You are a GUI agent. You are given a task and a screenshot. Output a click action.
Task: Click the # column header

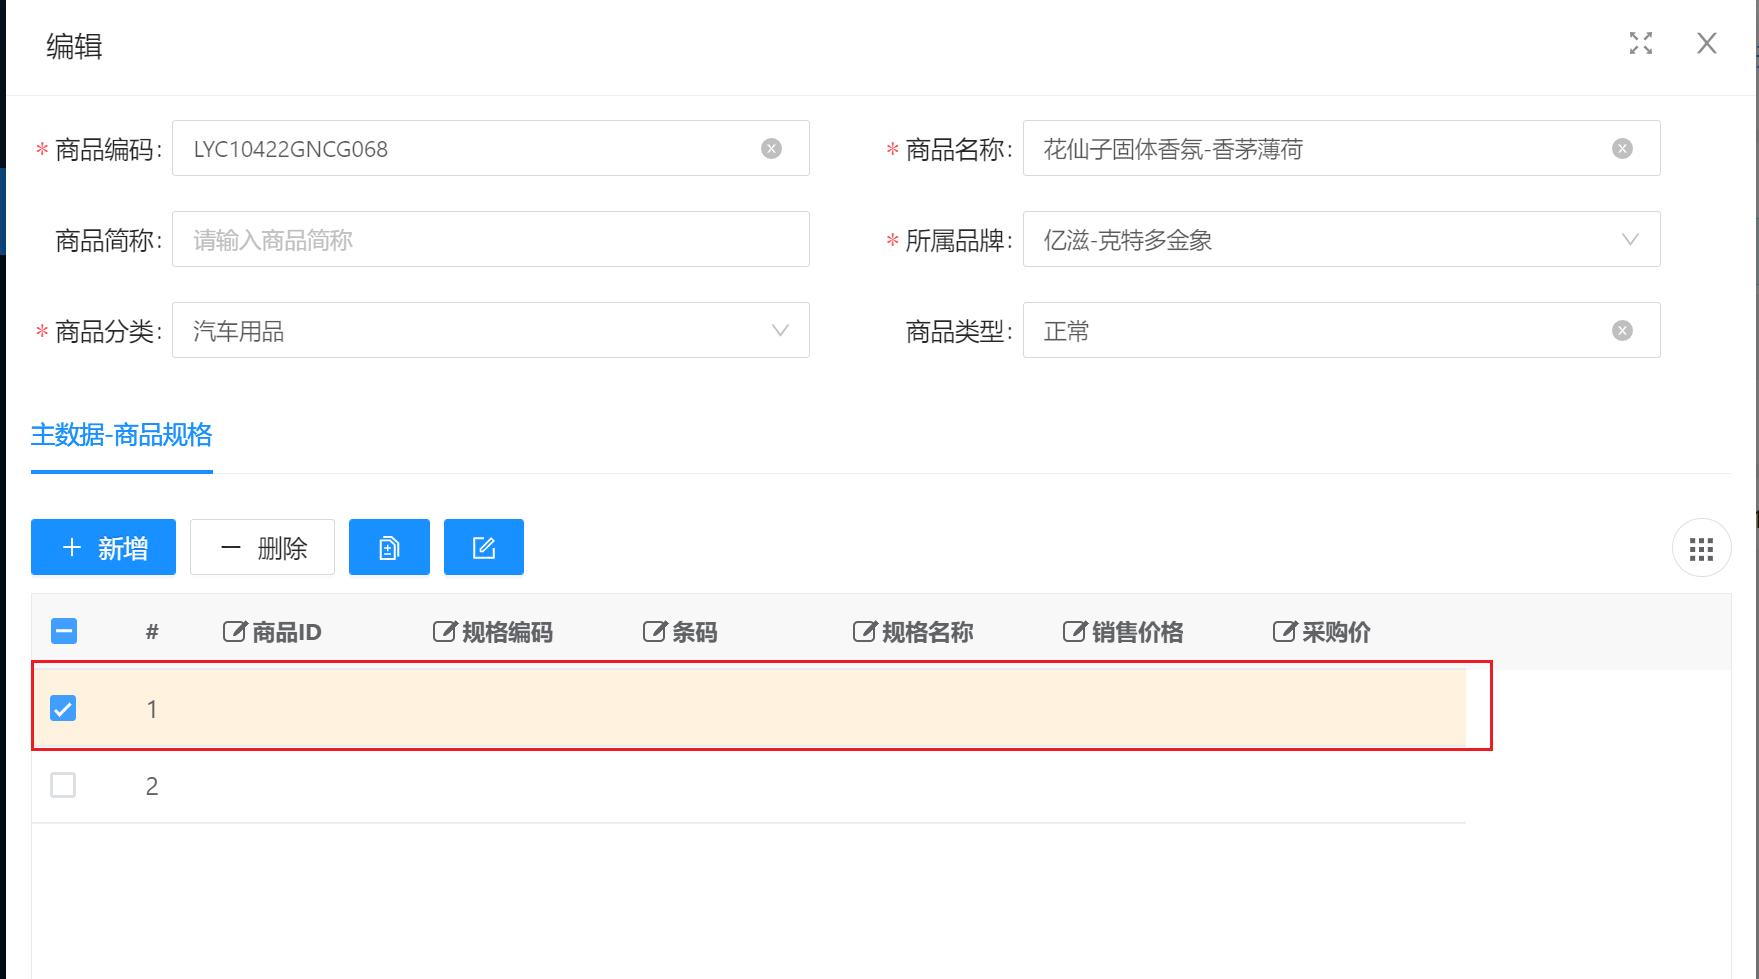(x=152, y=631)
